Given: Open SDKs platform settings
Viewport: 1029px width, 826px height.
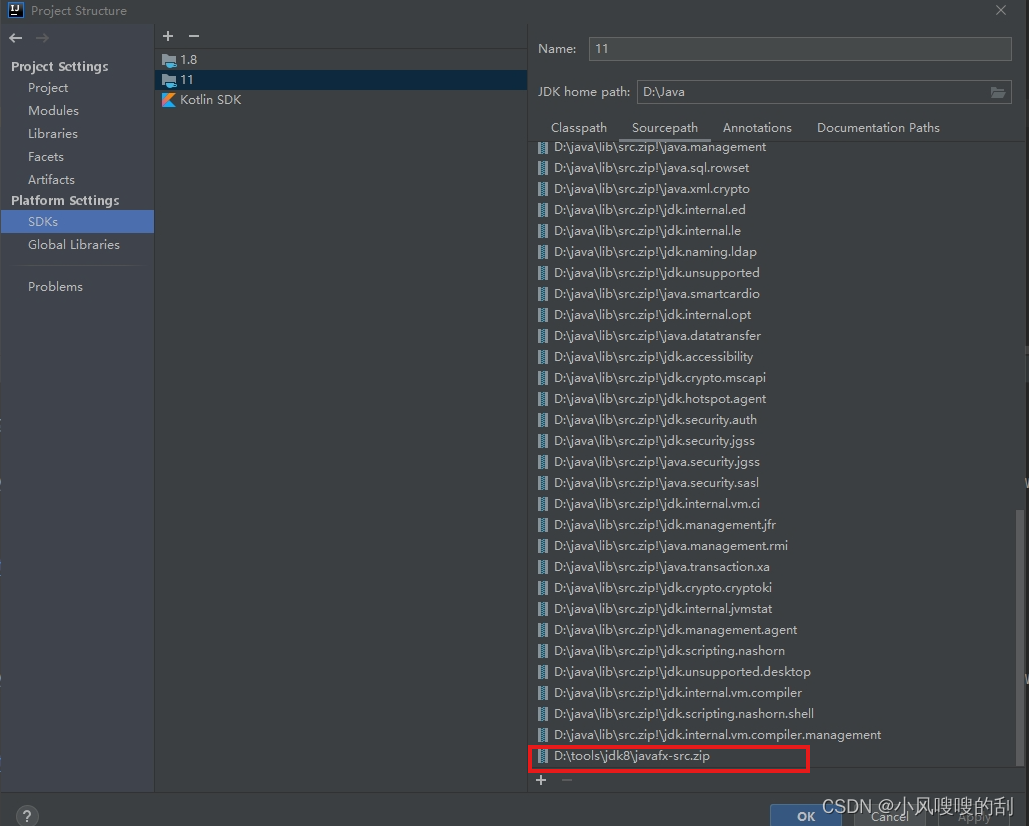Looking at the screenshot, I should [77, 222].
